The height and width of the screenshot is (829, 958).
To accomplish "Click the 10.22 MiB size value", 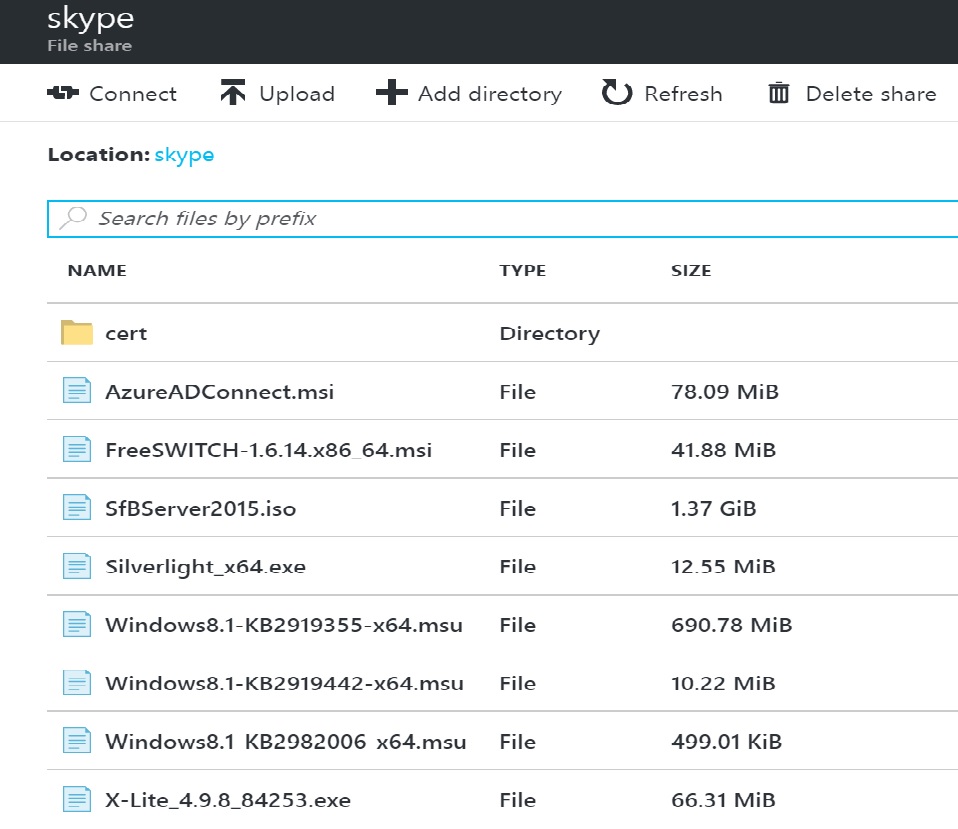I will 723,683.
